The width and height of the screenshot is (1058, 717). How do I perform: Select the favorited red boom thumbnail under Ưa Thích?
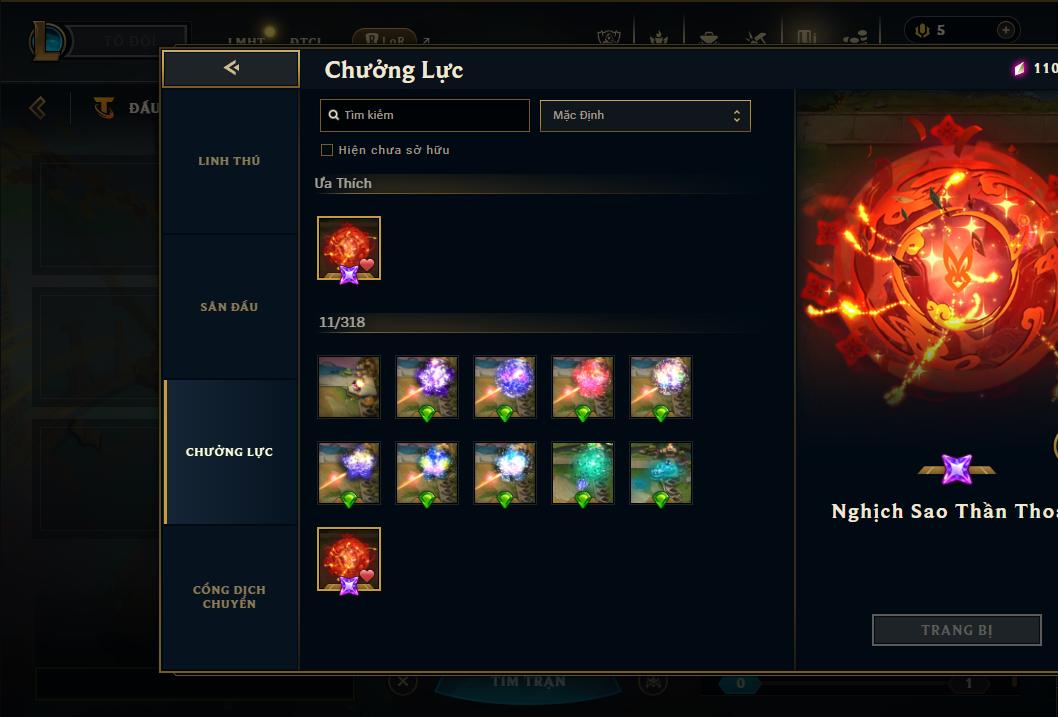click(x=349, y=248)
